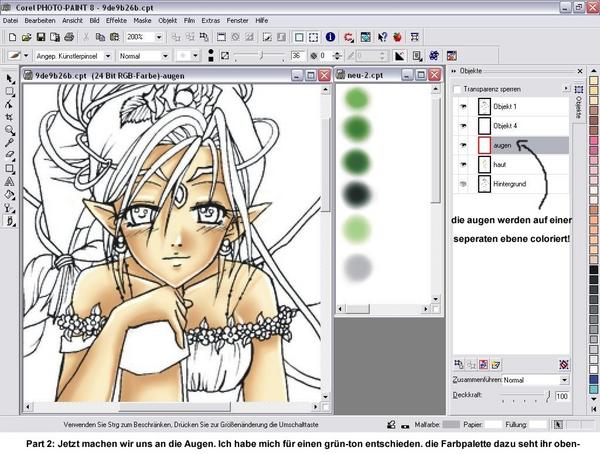Select the Zoom magnifier tool

click(x=10, y=130)
